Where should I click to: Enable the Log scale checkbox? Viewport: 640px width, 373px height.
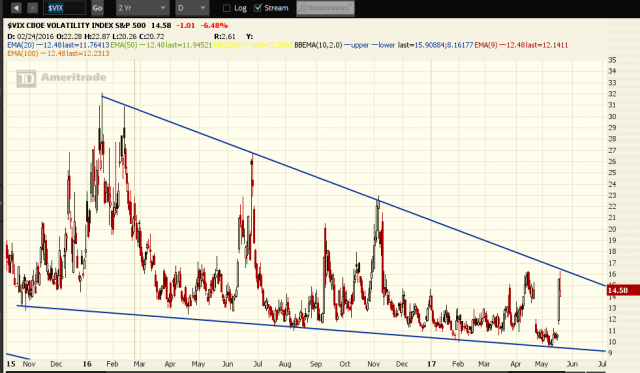point(227,8)
